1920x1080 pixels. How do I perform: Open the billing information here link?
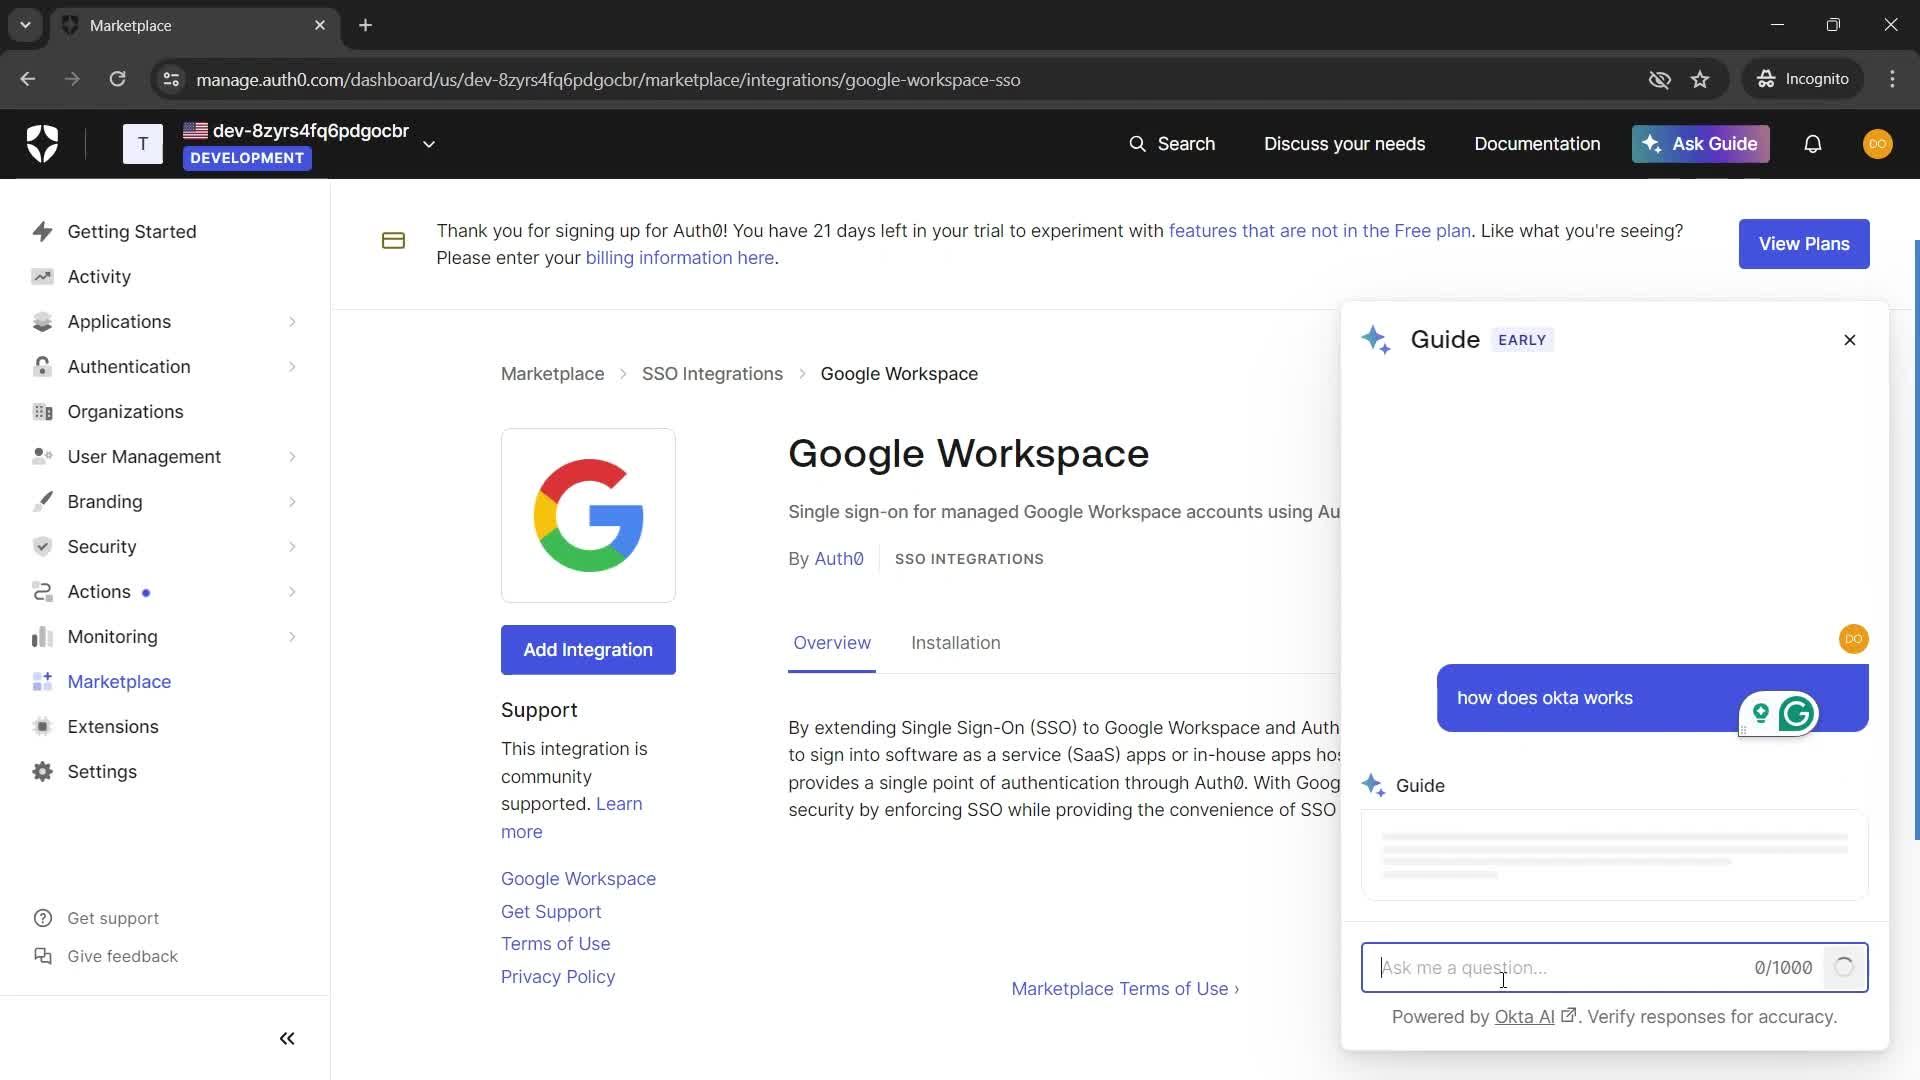pos(680,258)
